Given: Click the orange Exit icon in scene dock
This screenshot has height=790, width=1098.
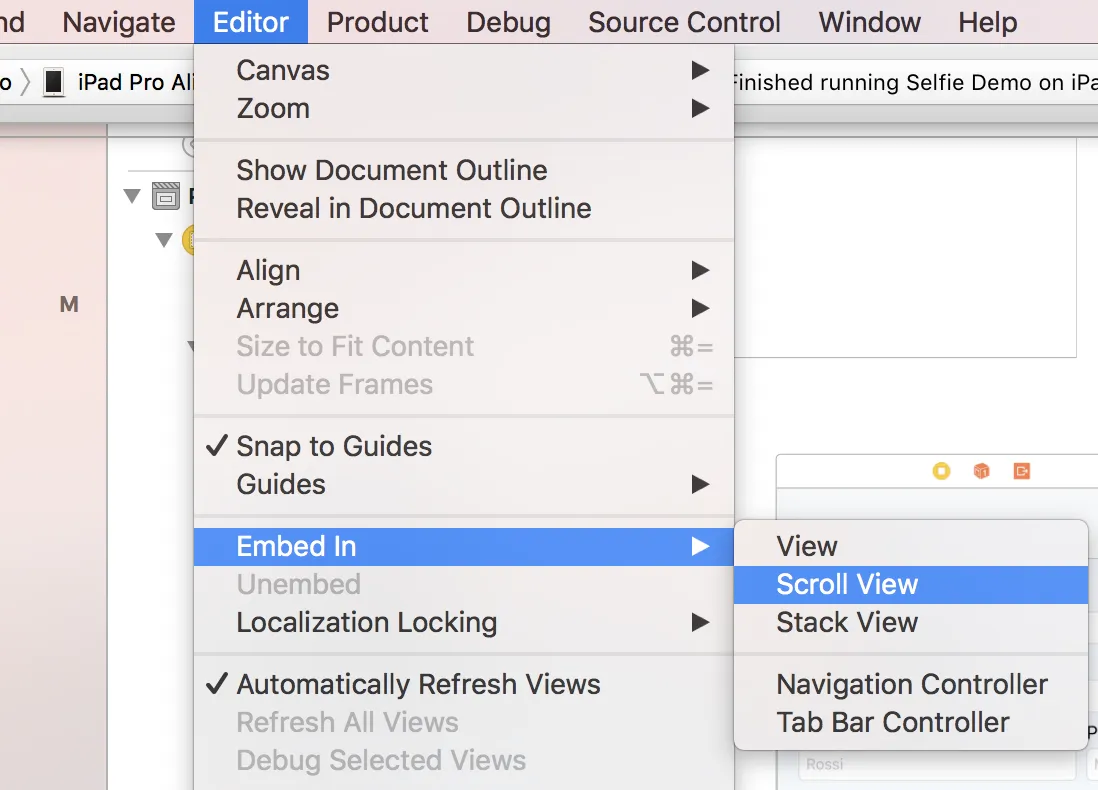Looking at the screenshot, I should point(1021,471).
